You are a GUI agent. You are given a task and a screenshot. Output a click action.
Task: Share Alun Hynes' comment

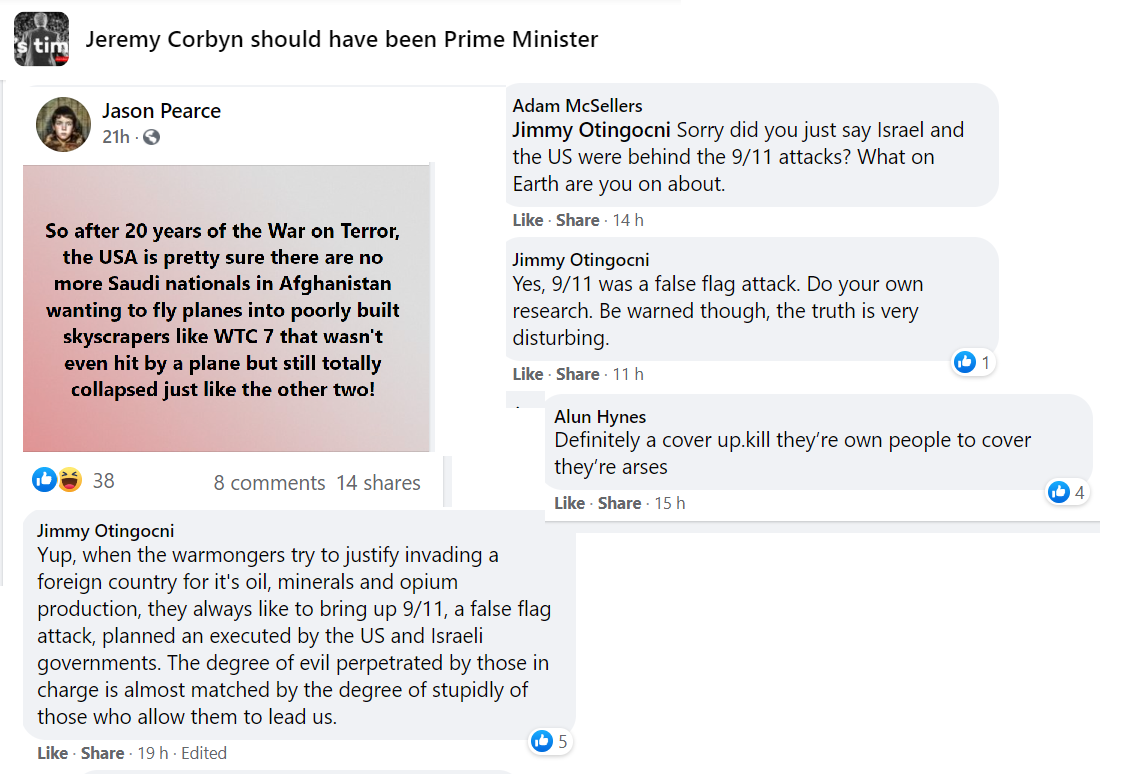pyautogui.click(x=619, y=503)
